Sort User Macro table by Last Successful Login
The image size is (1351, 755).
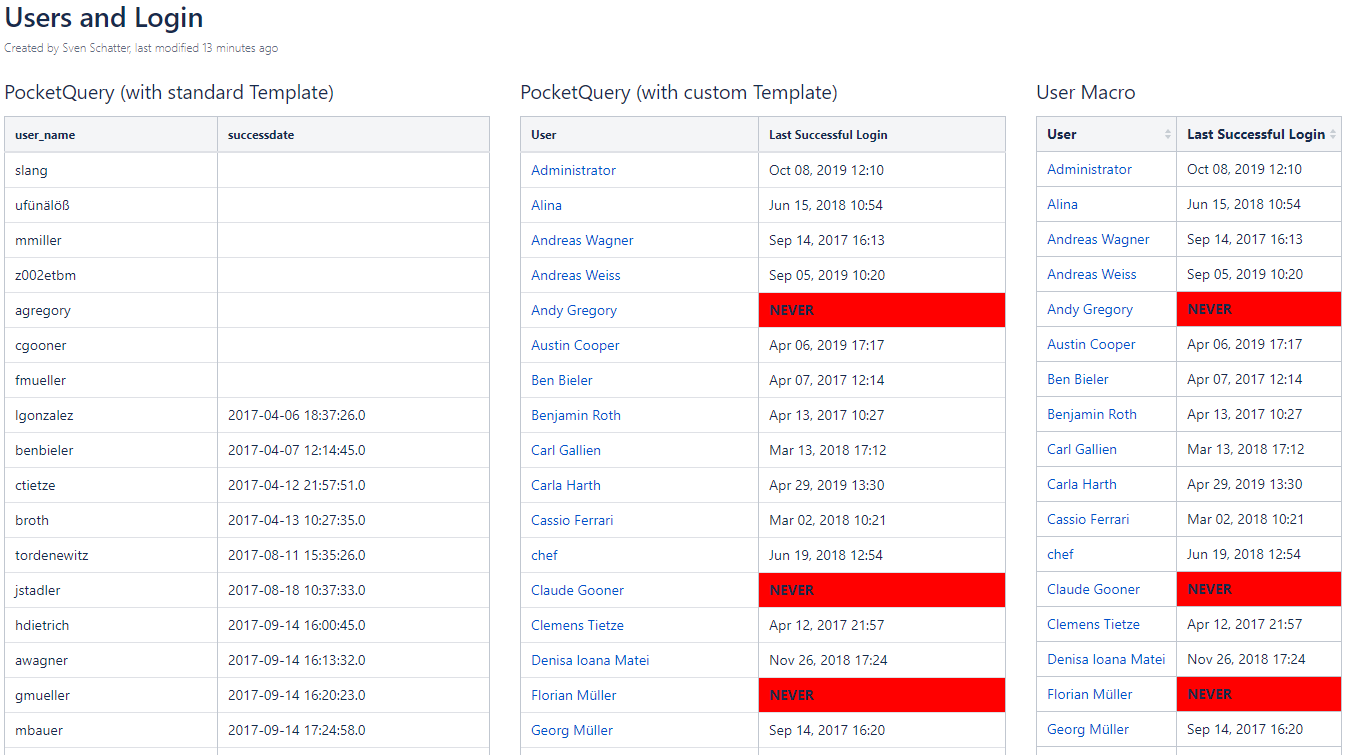tap(1258, 134)
